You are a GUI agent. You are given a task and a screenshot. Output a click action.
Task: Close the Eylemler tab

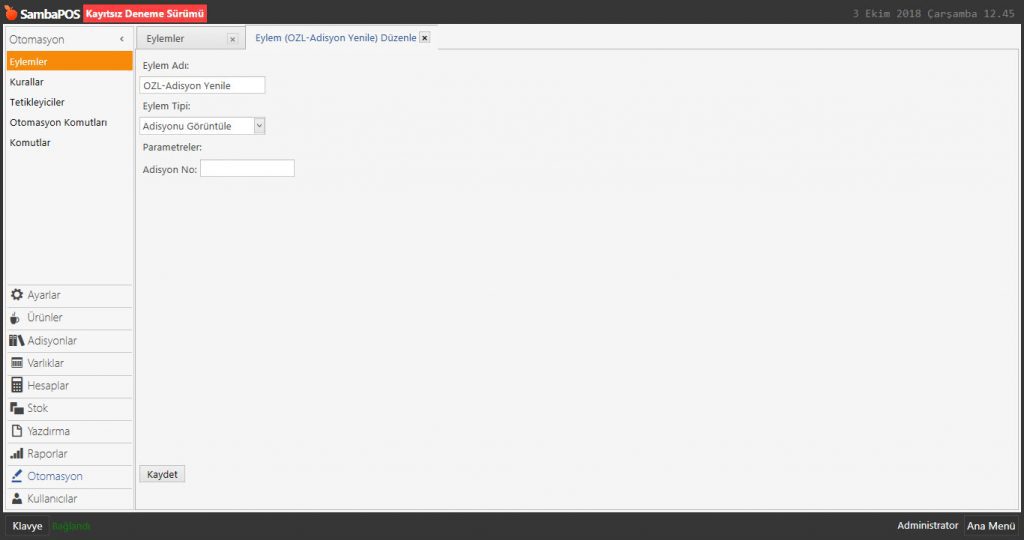click(232, 39)
